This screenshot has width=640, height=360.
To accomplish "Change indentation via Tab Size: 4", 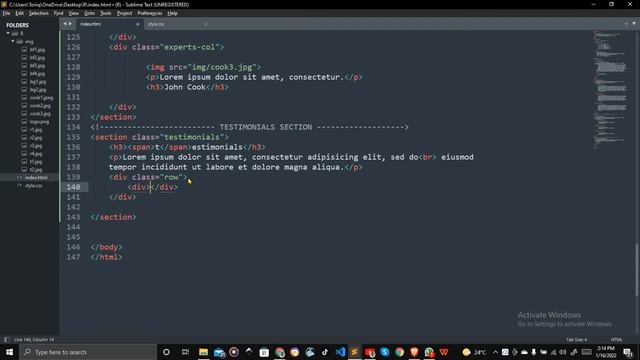I will click(x=576, y=340).
